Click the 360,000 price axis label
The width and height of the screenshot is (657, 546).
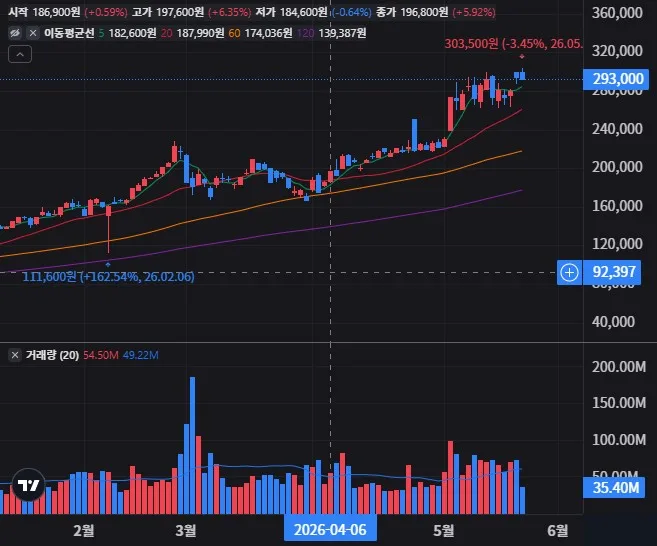[x=617, y=13]
